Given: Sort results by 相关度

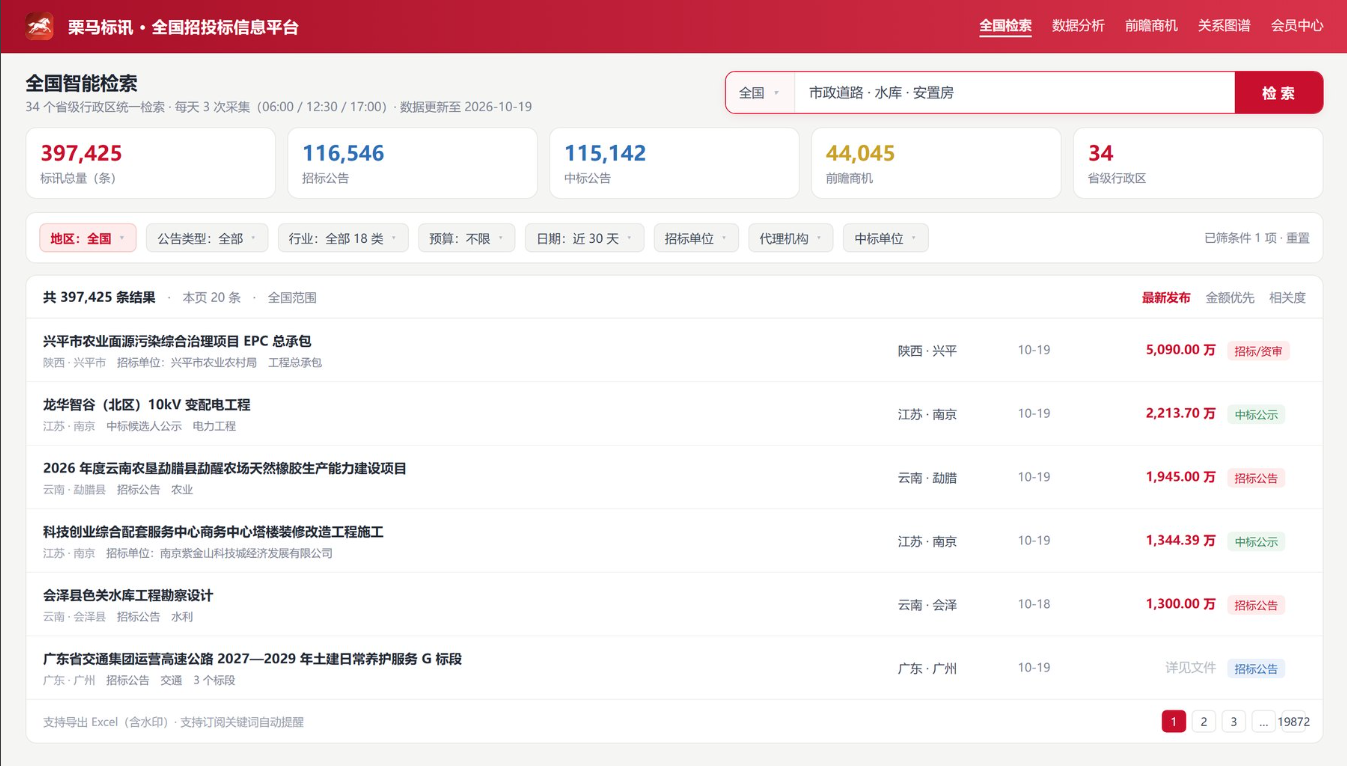Looking at the screenshot, I should [1287, 298].
